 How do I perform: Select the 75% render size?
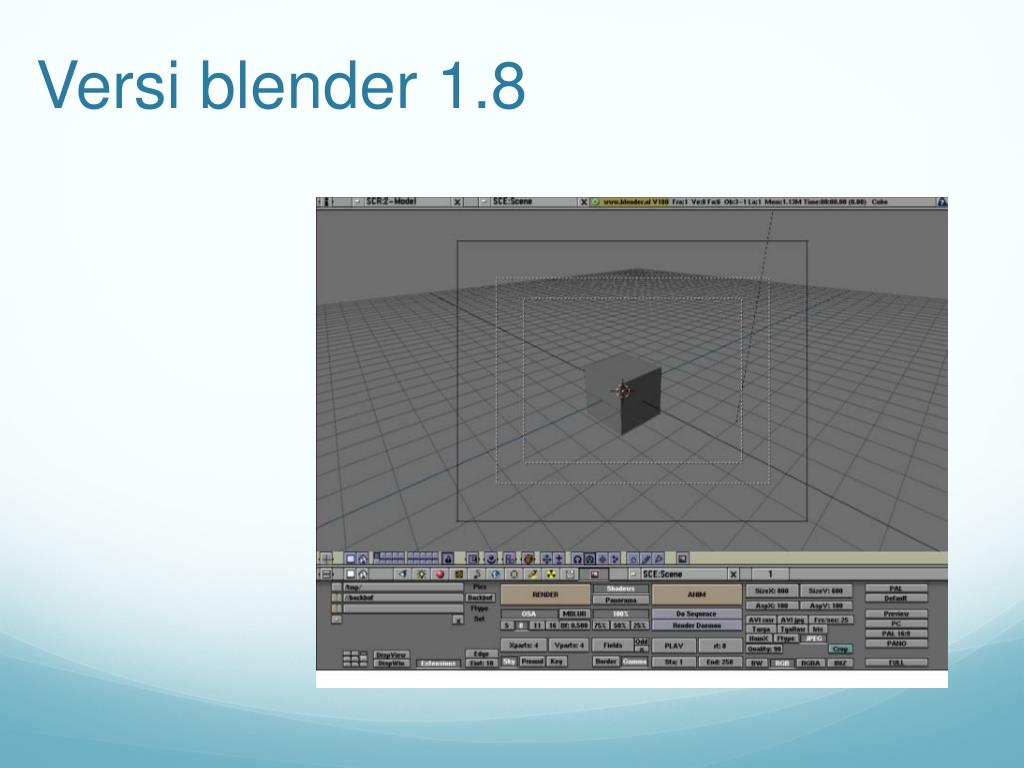click(601, 626)
